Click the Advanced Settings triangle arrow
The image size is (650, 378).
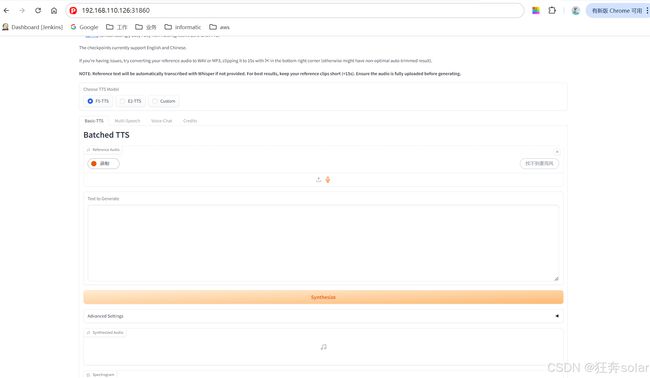[x=557, y=316]
